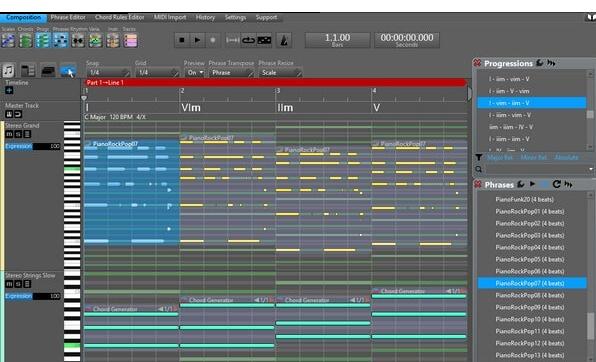Screen dimensions: 596x362
Task: Select the stacked layers mode icon
Action: tap(48, 71)
